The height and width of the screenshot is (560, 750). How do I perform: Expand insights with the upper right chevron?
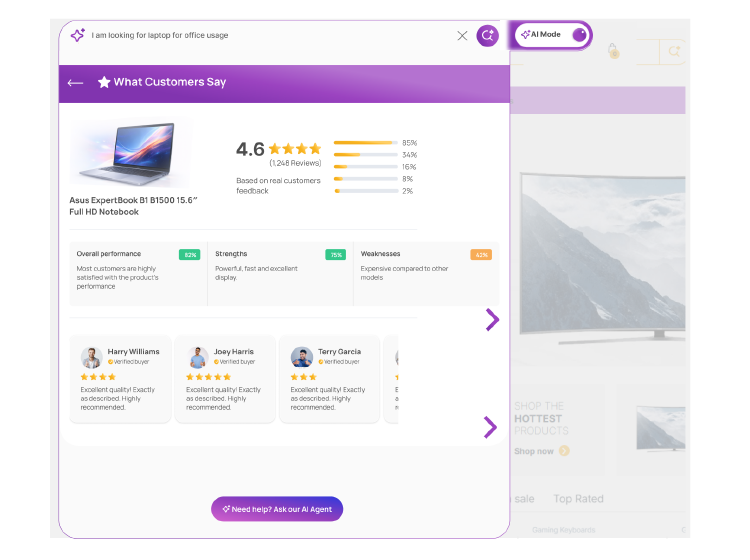point(491,320)
